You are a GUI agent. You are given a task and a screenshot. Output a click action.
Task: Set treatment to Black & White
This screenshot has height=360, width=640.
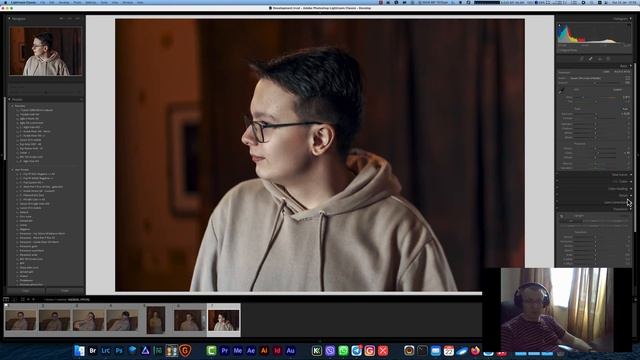(x=622, y=71)
